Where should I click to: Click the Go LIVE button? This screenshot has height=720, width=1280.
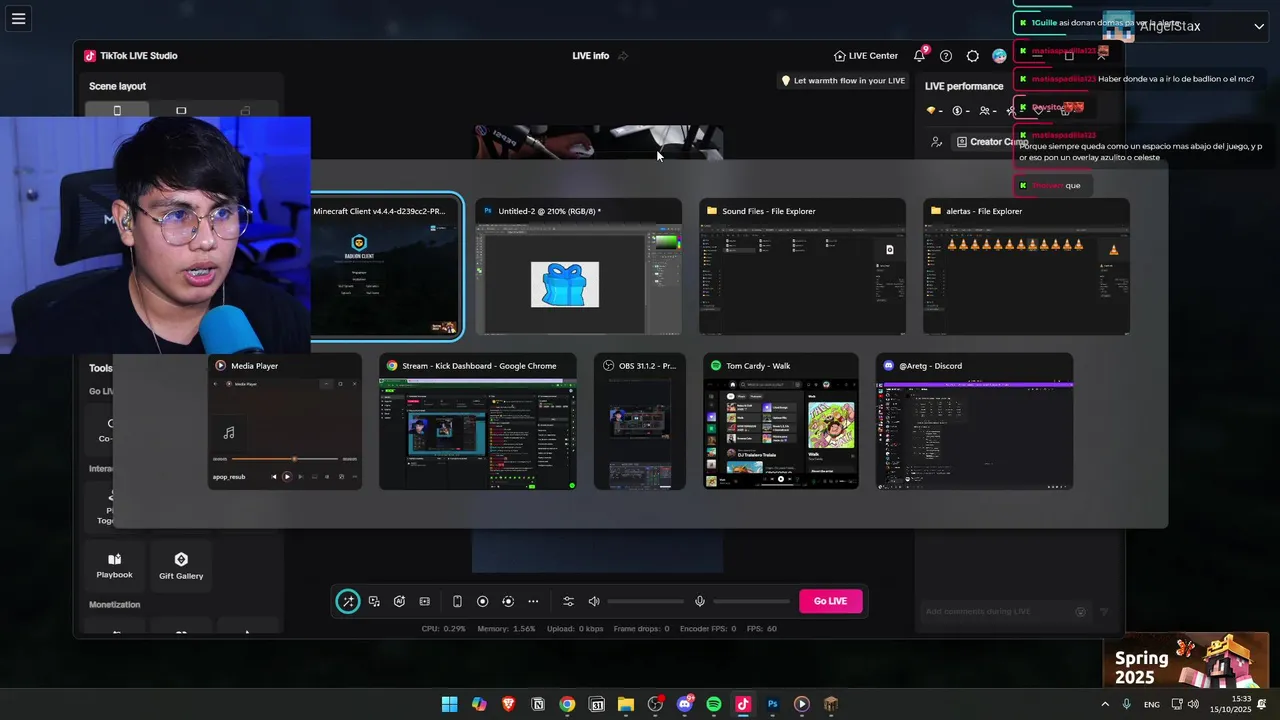[830, 601]
